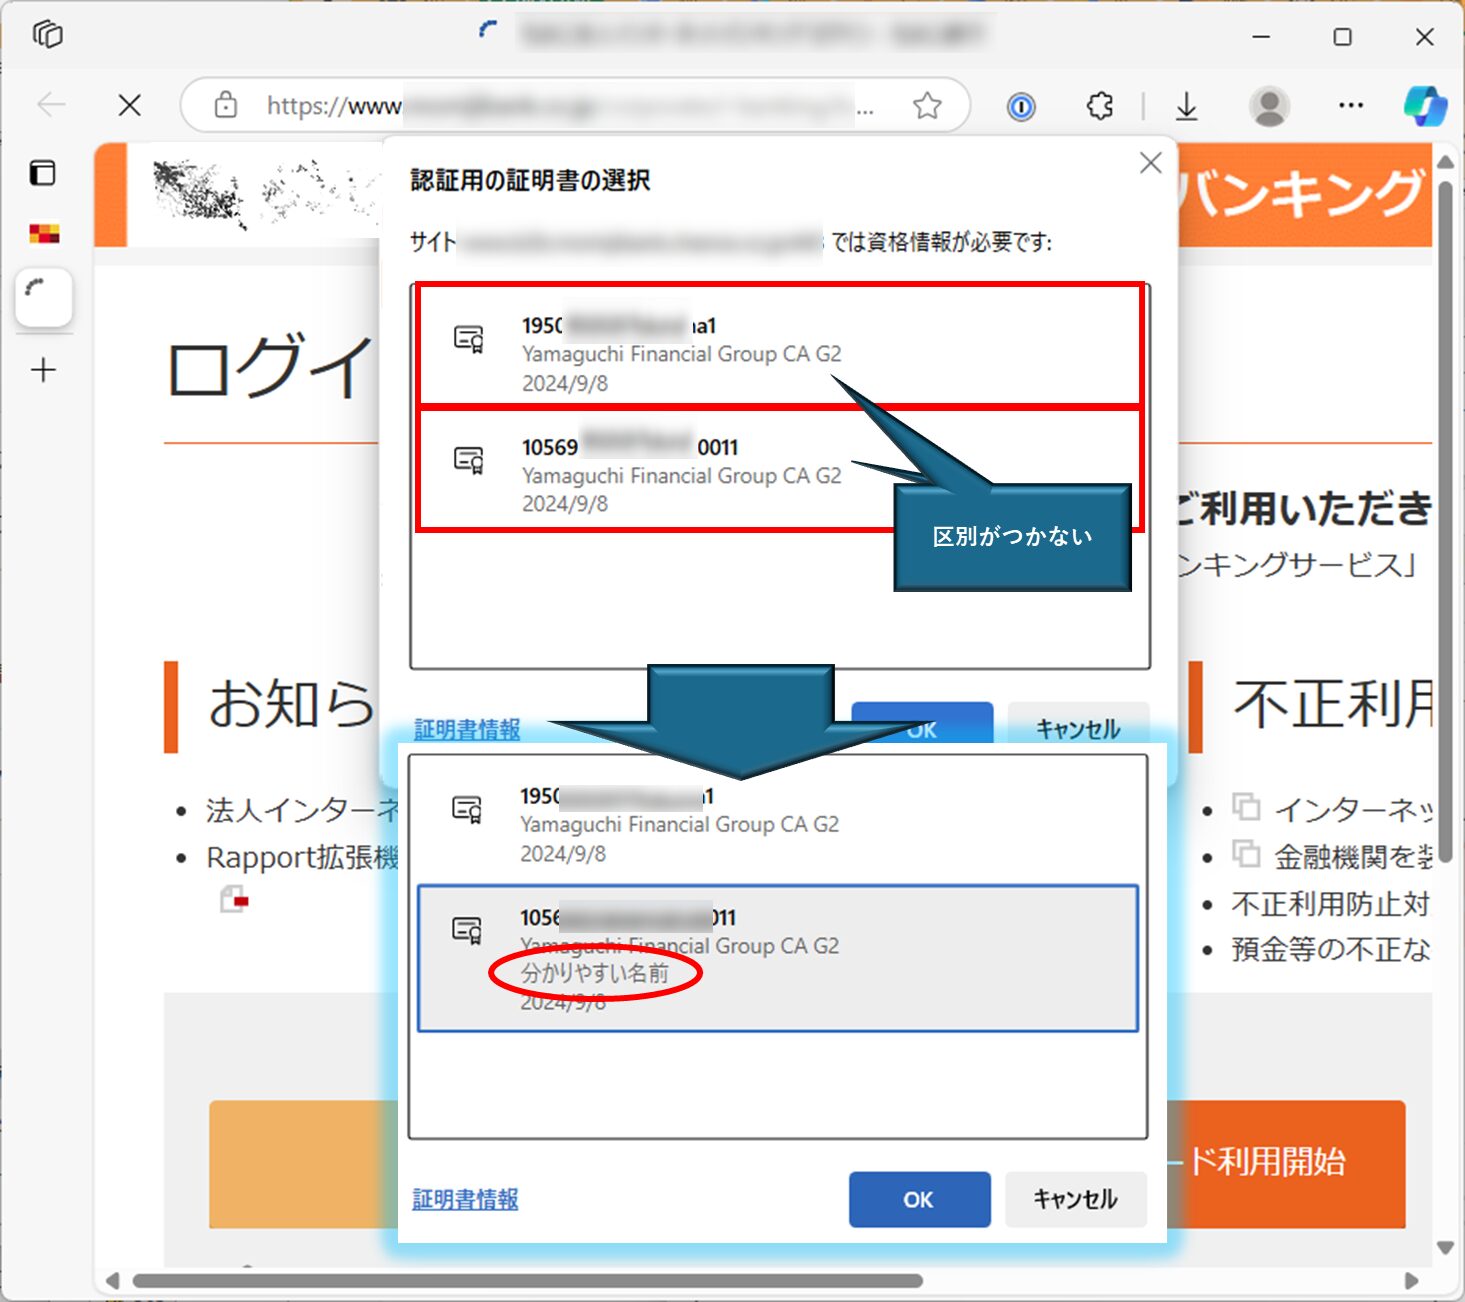
Task: Maximize the browser window
Action: pyautogui.click(x=1343, y=37)
